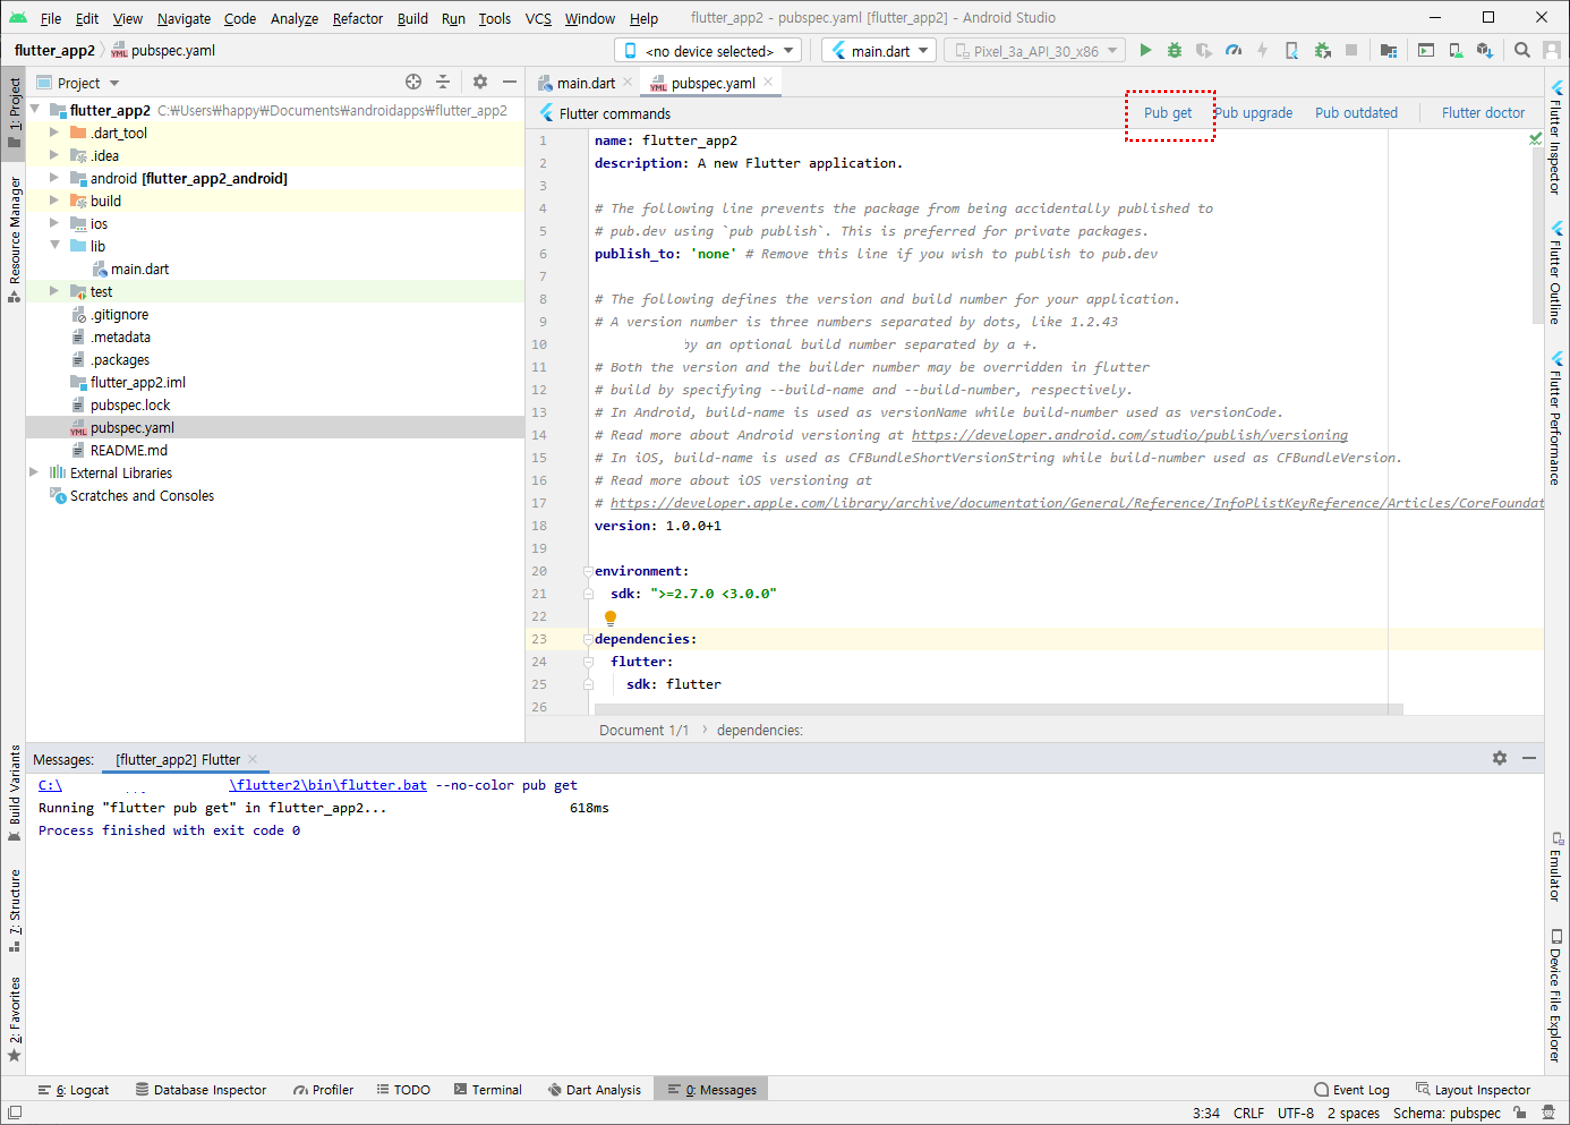Screen dimensions: 1570x1125
Task: Click Pub outdated command
Action: tap(1356, 113)
